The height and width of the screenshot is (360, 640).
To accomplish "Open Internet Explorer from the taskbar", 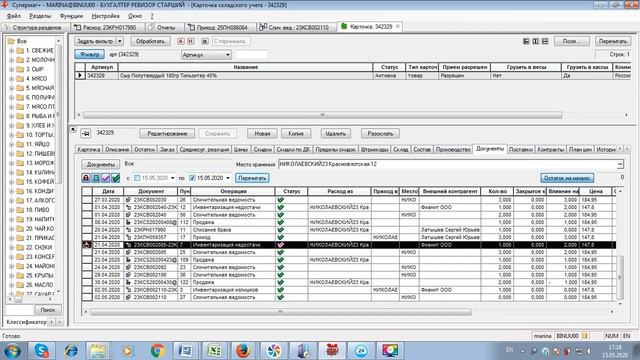I will tap(71, 351).
